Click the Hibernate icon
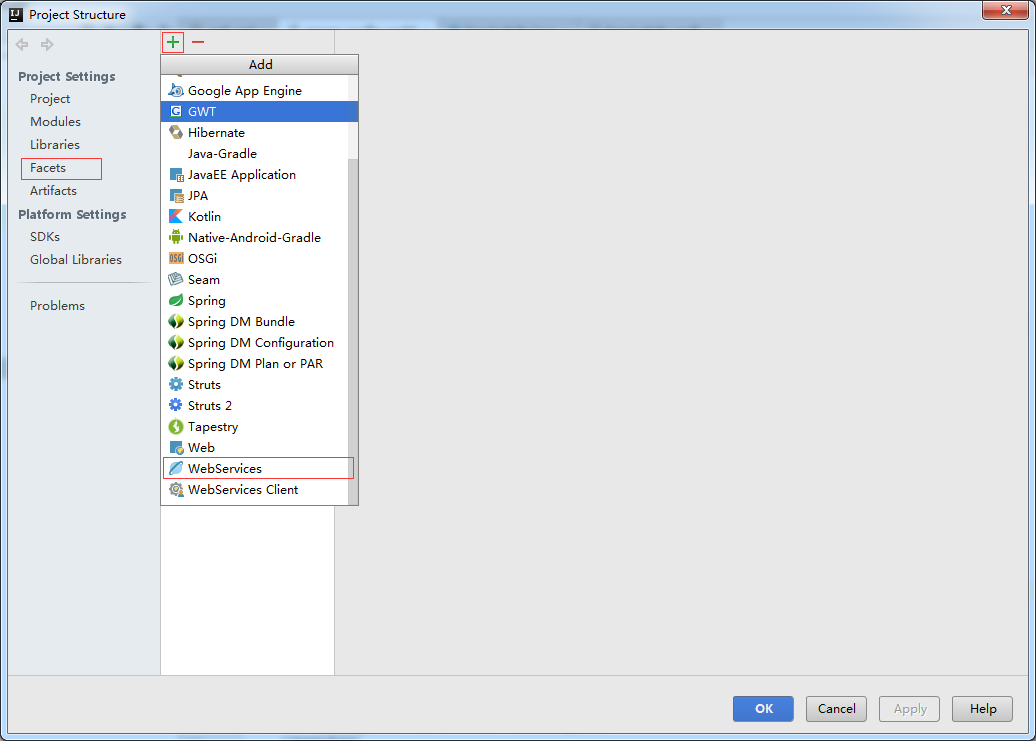 coord(176,133)
